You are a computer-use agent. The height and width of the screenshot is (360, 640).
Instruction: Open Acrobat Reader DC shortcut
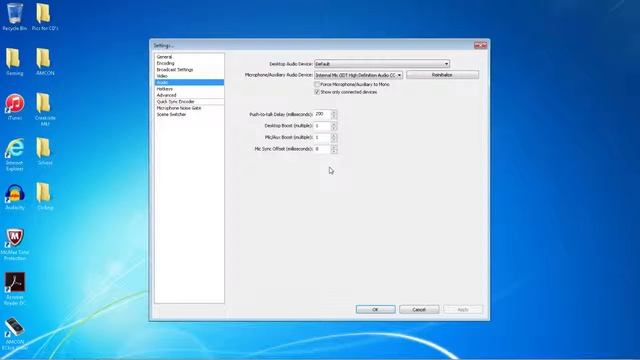[15, 289]
